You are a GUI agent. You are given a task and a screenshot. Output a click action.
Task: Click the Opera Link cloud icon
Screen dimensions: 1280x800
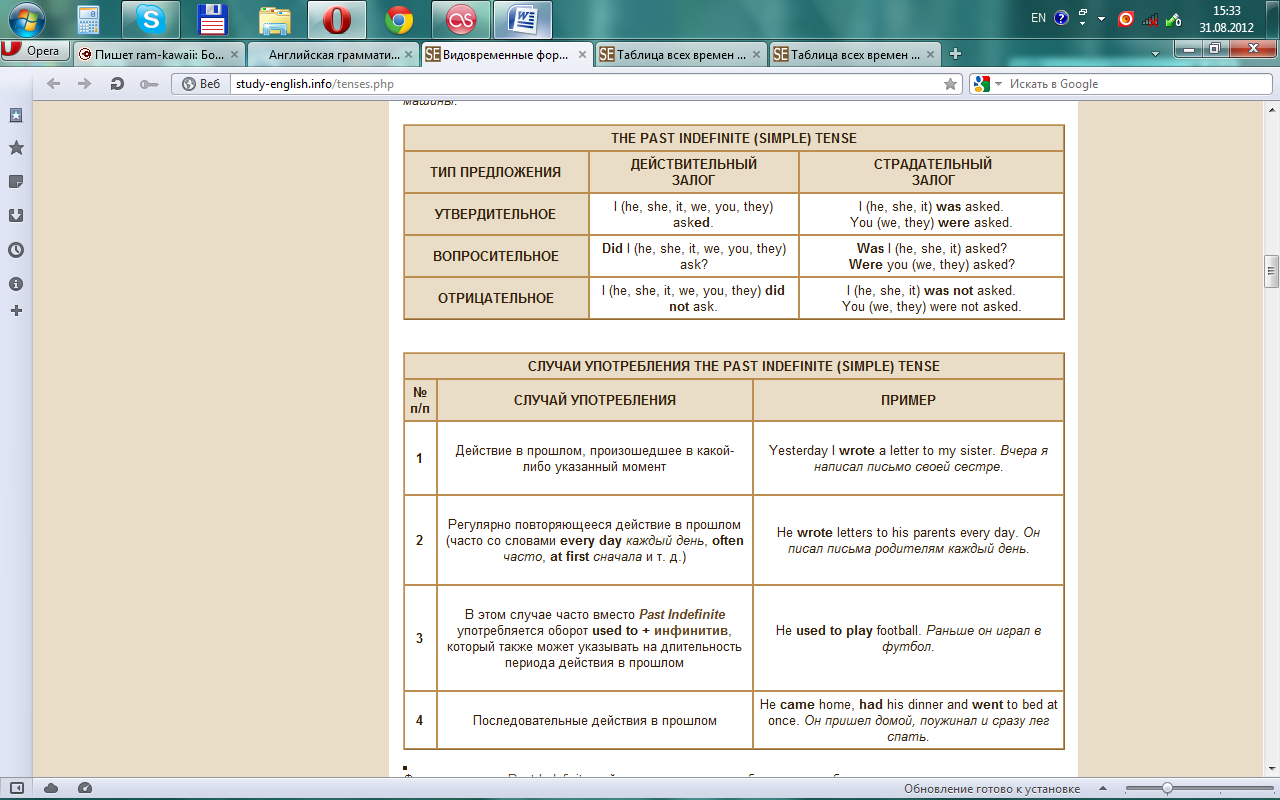point(51,788)
